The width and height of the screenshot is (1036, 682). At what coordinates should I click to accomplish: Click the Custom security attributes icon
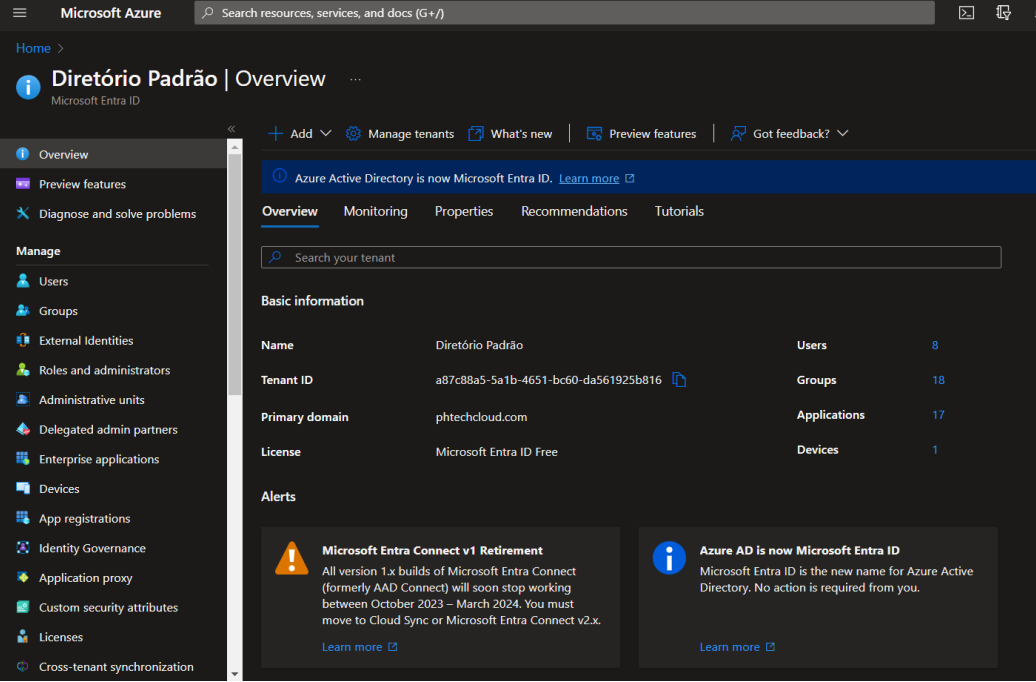coord(22,607)
